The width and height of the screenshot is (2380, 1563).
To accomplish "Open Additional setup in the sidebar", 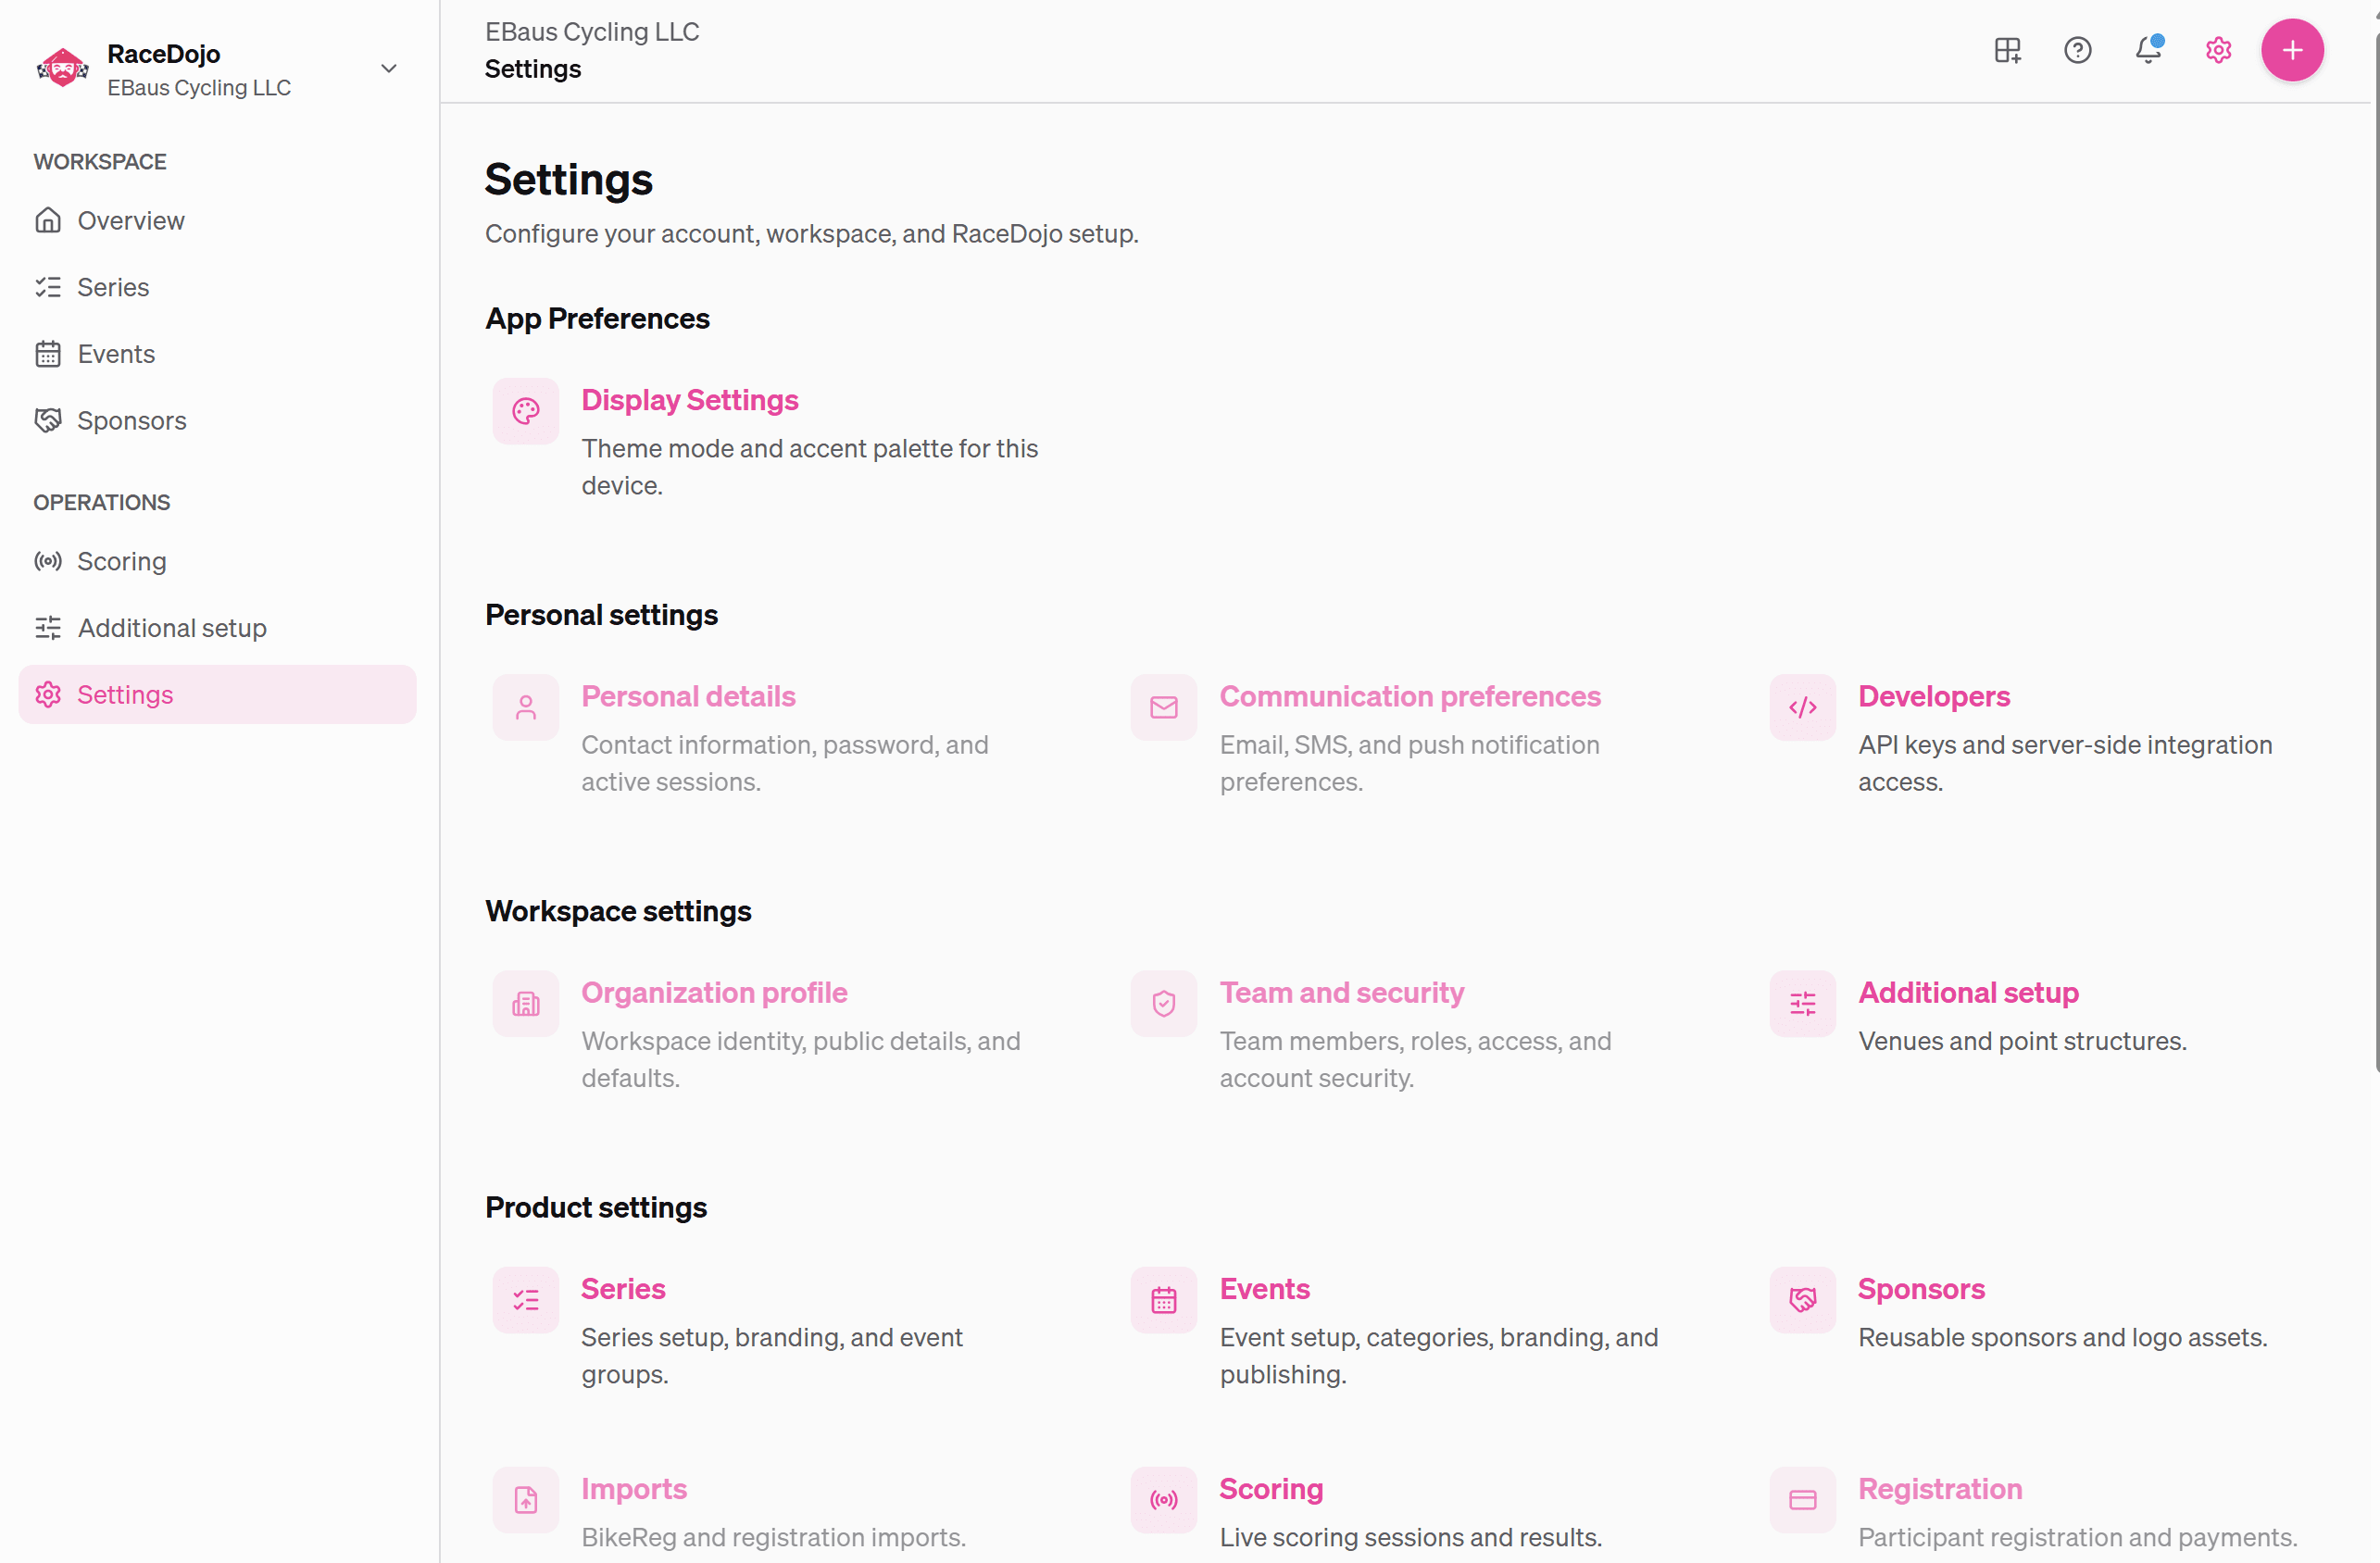I will tap(217, 628).
